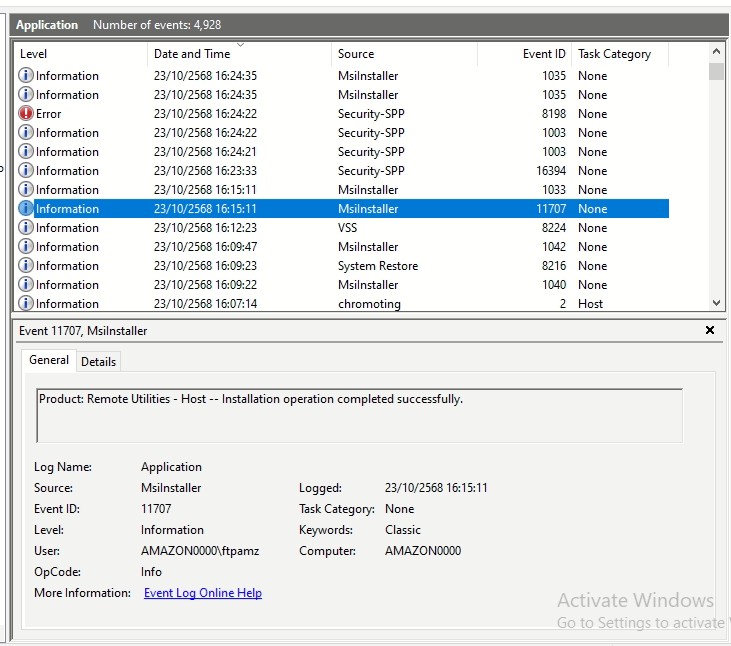
Task: Sort by Date and Time column header
Action: [x=239, y=54]
